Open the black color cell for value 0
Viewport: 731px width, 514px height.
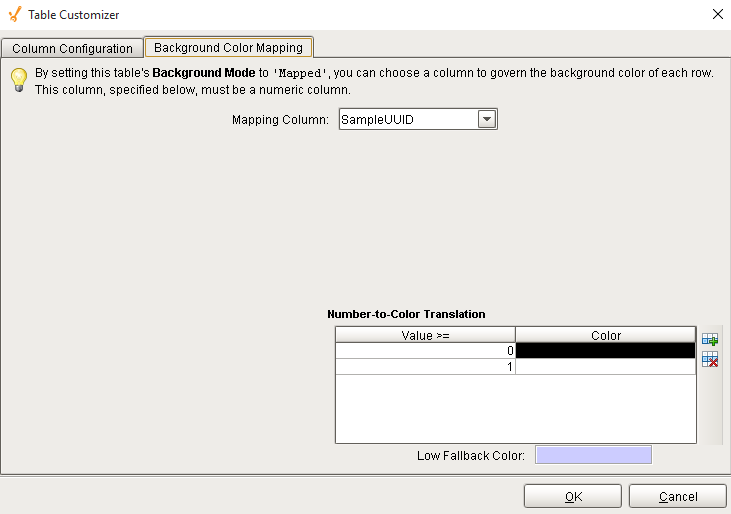point(606,351)
